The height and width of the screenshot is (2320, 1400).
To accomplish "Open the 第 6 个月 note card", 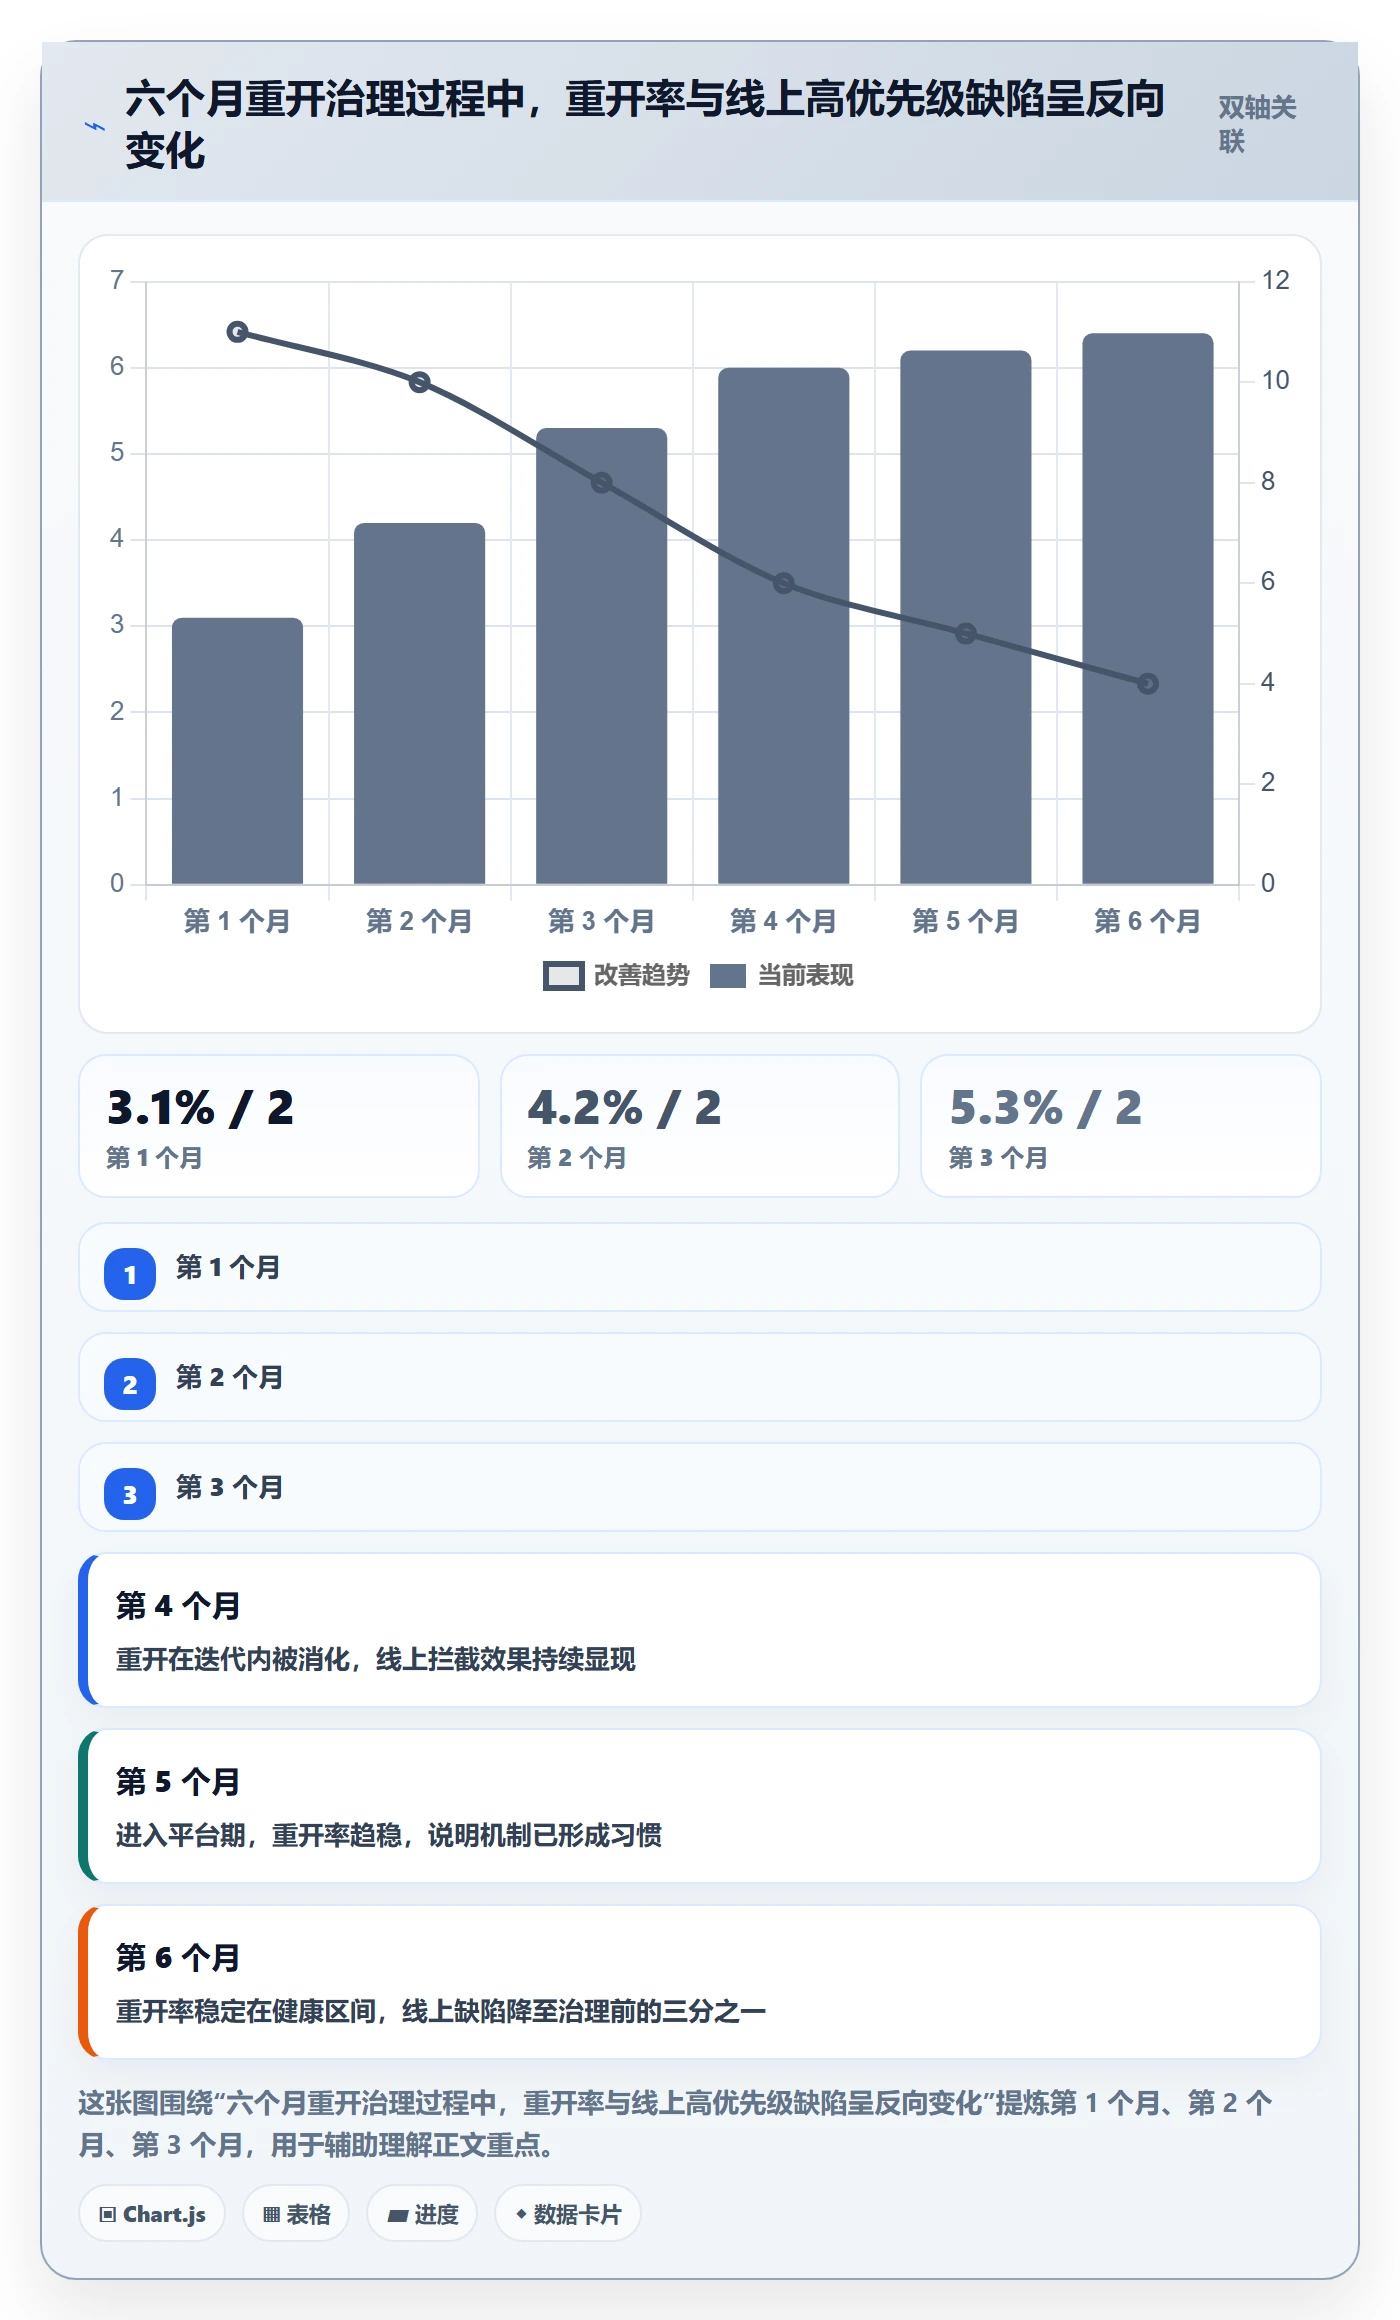I will (x=700, y=1982).
